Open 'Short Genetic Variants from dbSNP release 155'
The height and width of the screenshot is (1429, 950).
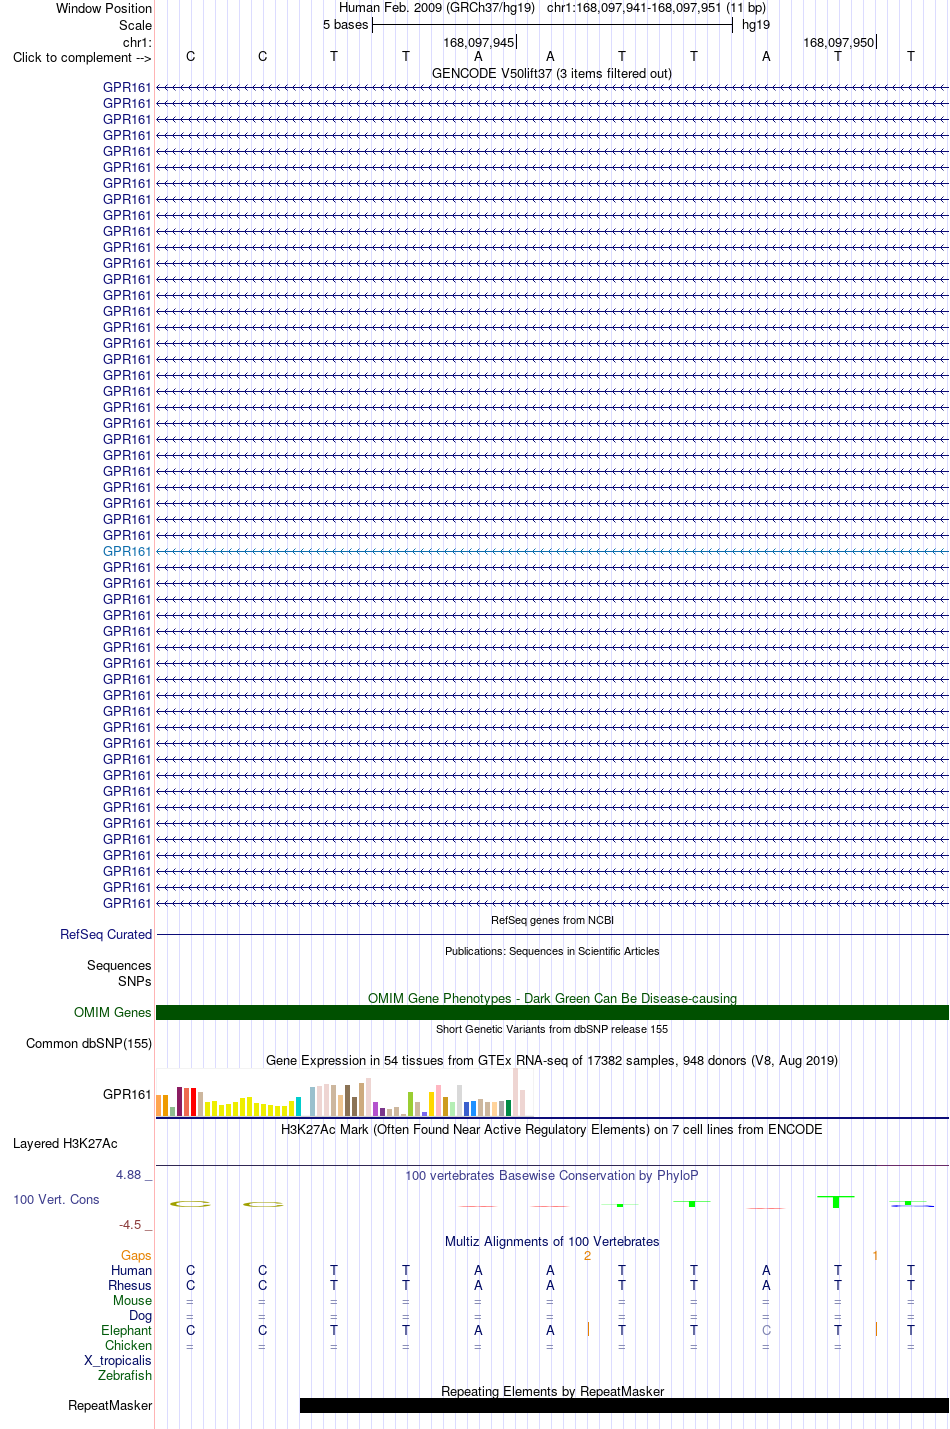pyautogui.click(x=552, y=1029)
